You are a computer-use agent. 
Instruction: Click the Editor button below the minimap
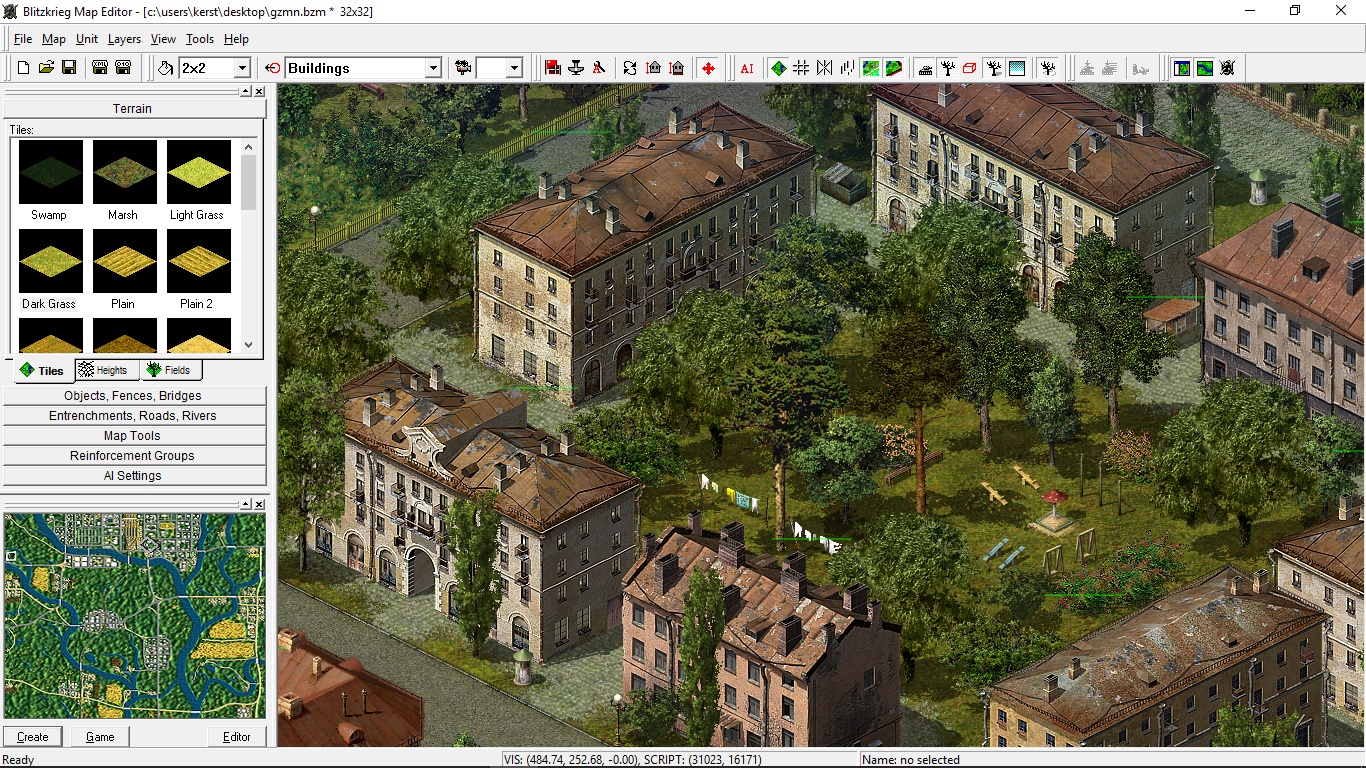coord(237,737)
